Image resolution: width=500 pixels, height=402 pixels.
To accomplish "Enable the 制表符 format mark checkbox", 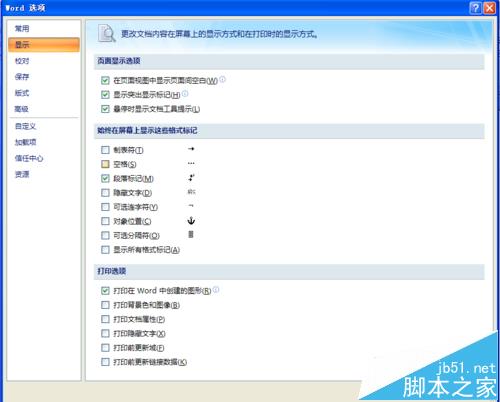I will (x=105, y=150).
